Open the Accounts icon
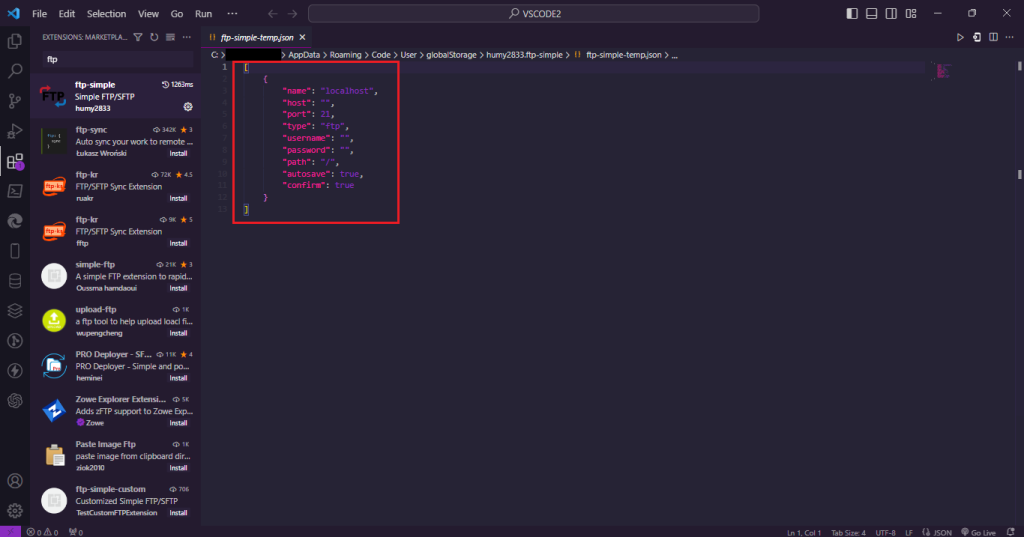The width and height of the screenshot is (1024, 537). tap(14, 481)
